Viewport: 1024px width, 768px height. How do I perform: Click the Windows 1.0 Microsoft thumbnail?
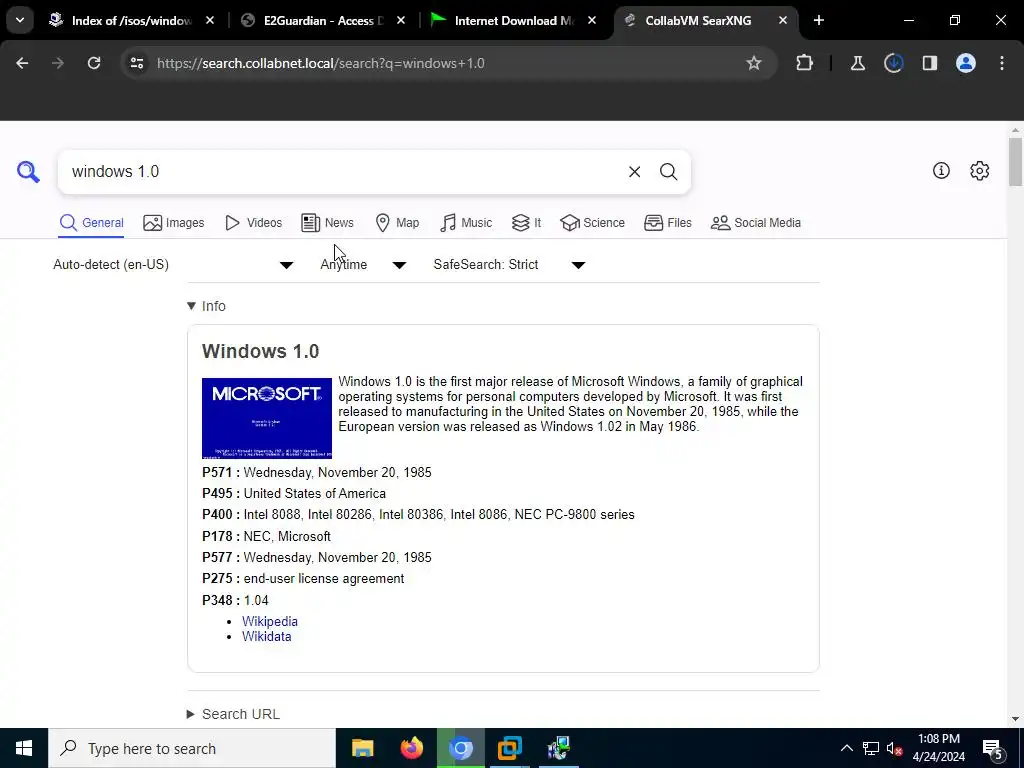pyautogui.click(x=266, y=418)
